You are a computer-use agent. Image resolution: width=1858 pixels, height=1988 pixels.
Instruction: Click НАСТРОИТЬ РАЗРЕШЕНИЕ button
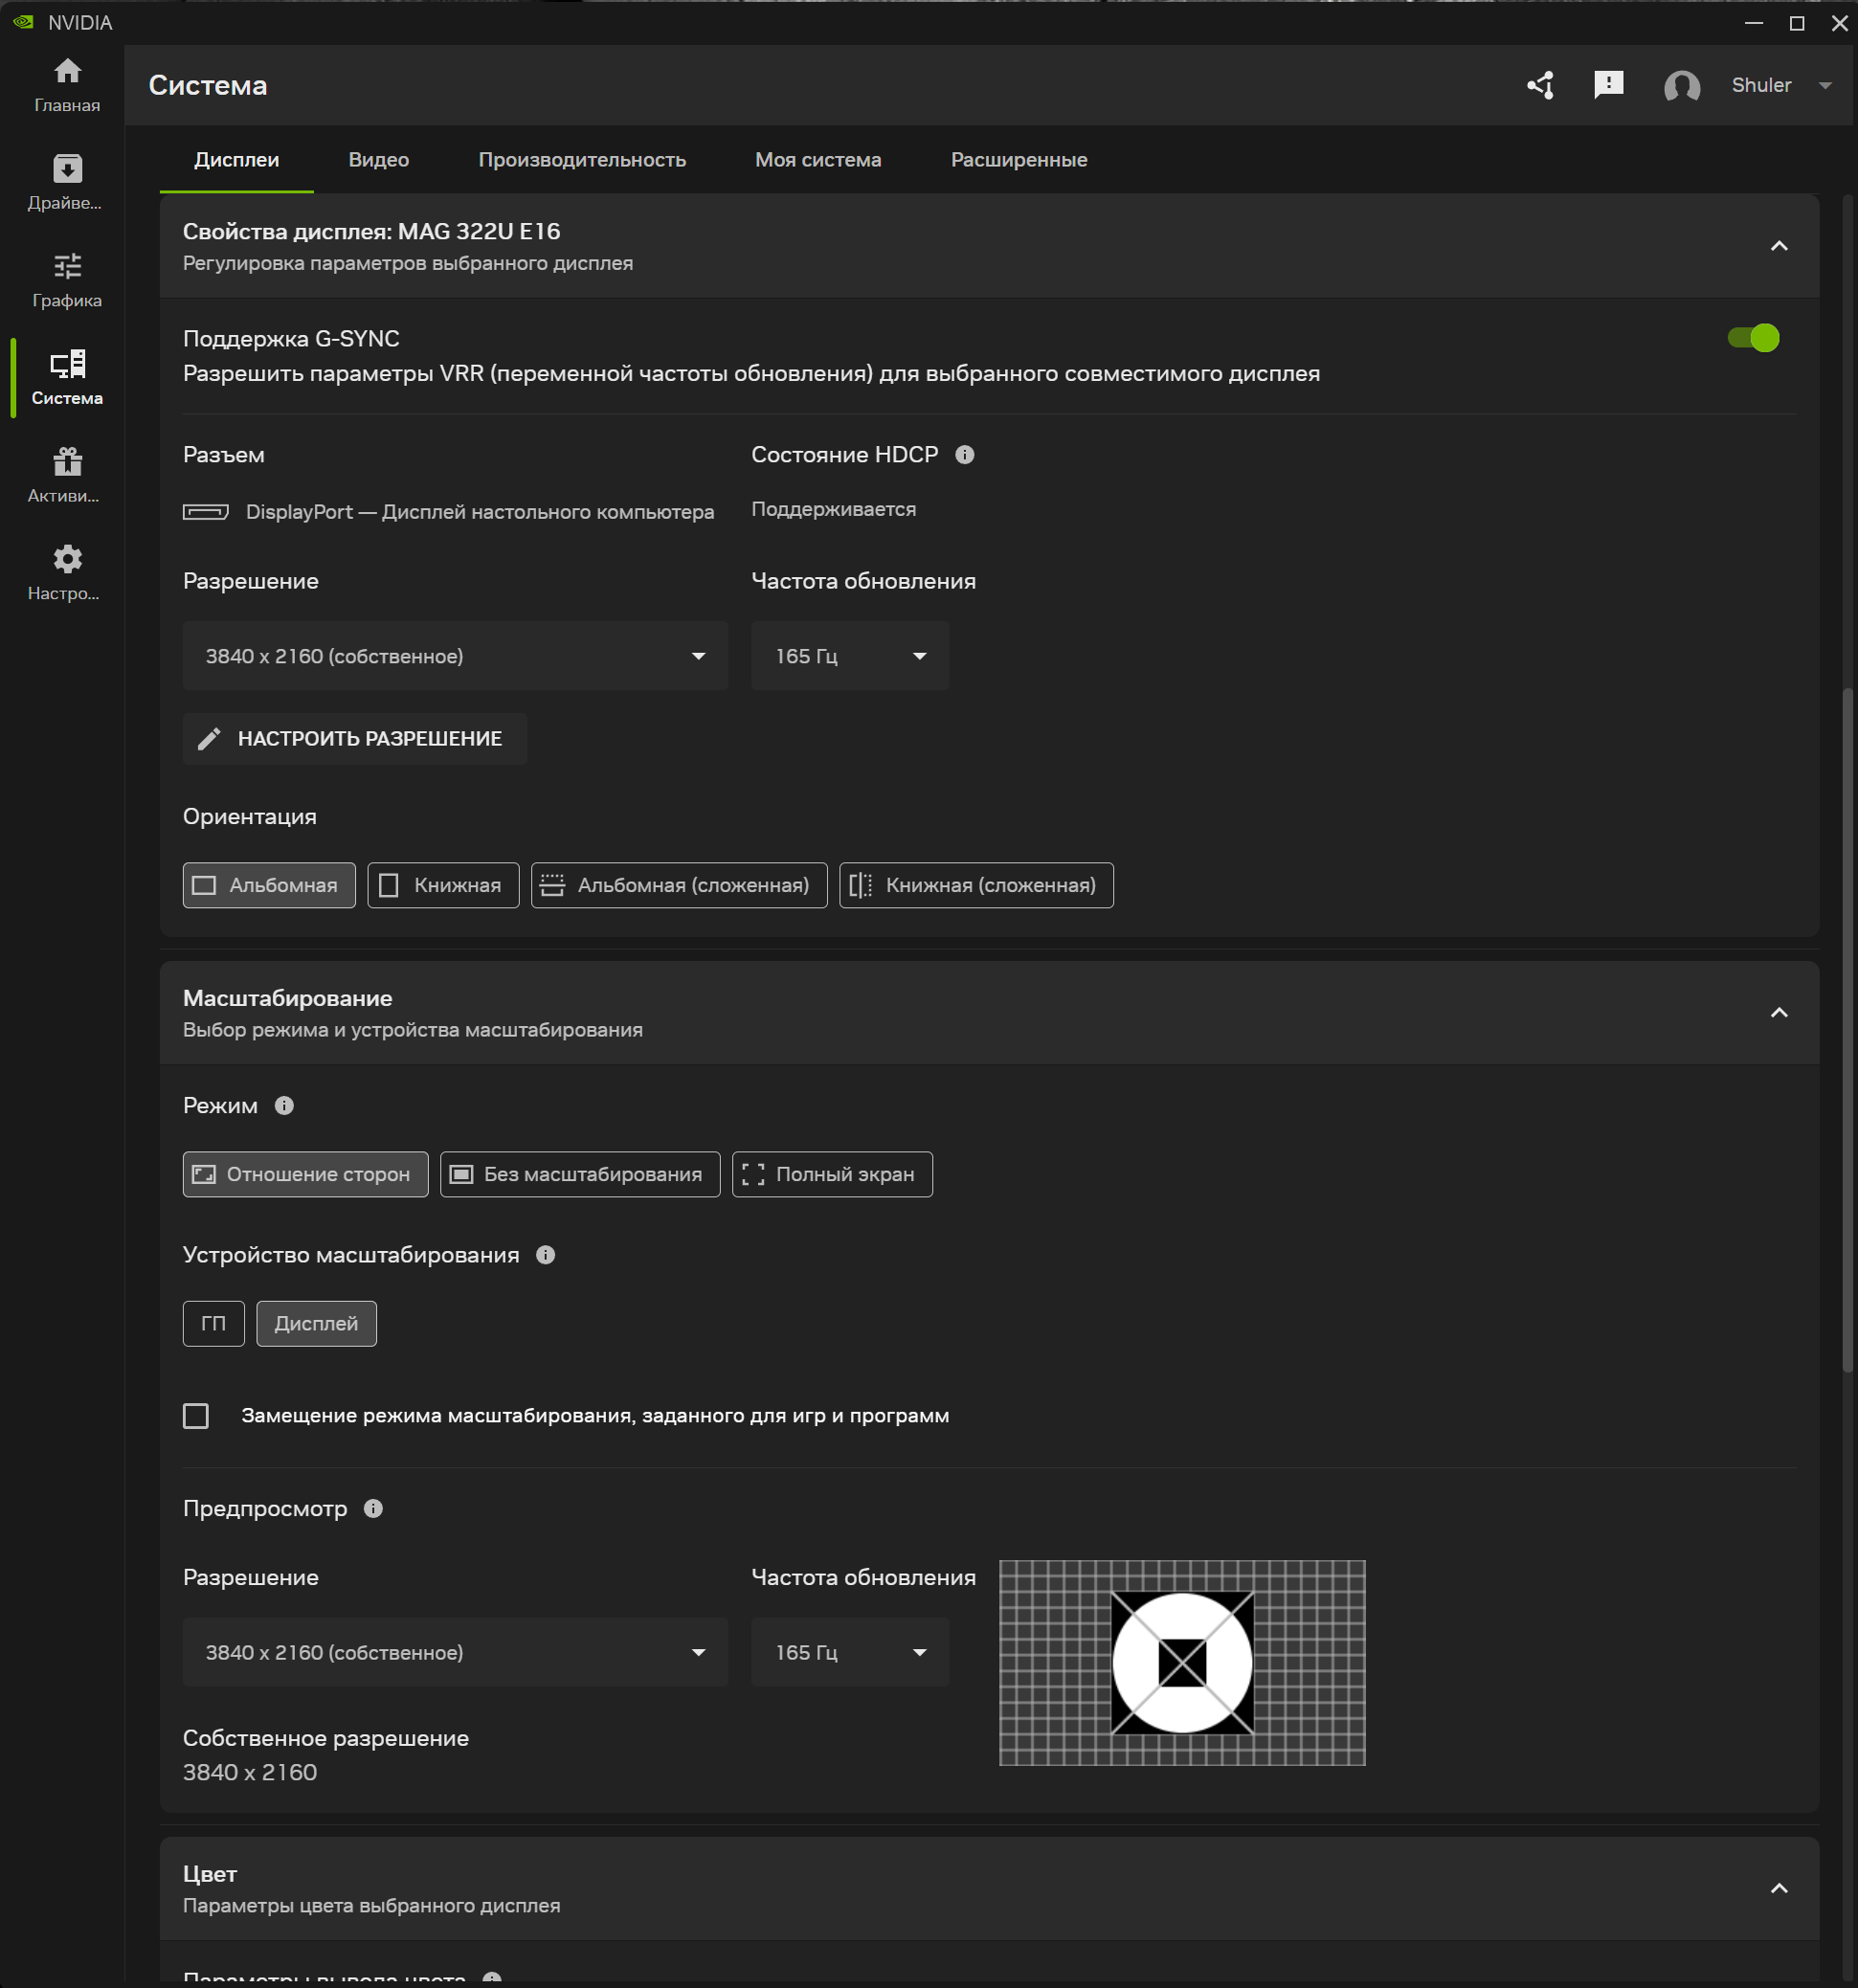(355, 739)
